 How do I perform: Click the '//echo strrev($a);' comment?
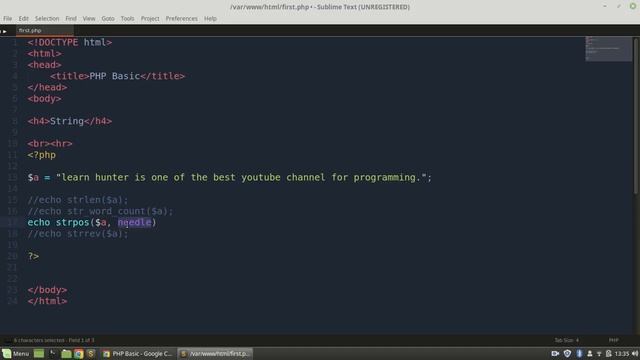[78, 234]
